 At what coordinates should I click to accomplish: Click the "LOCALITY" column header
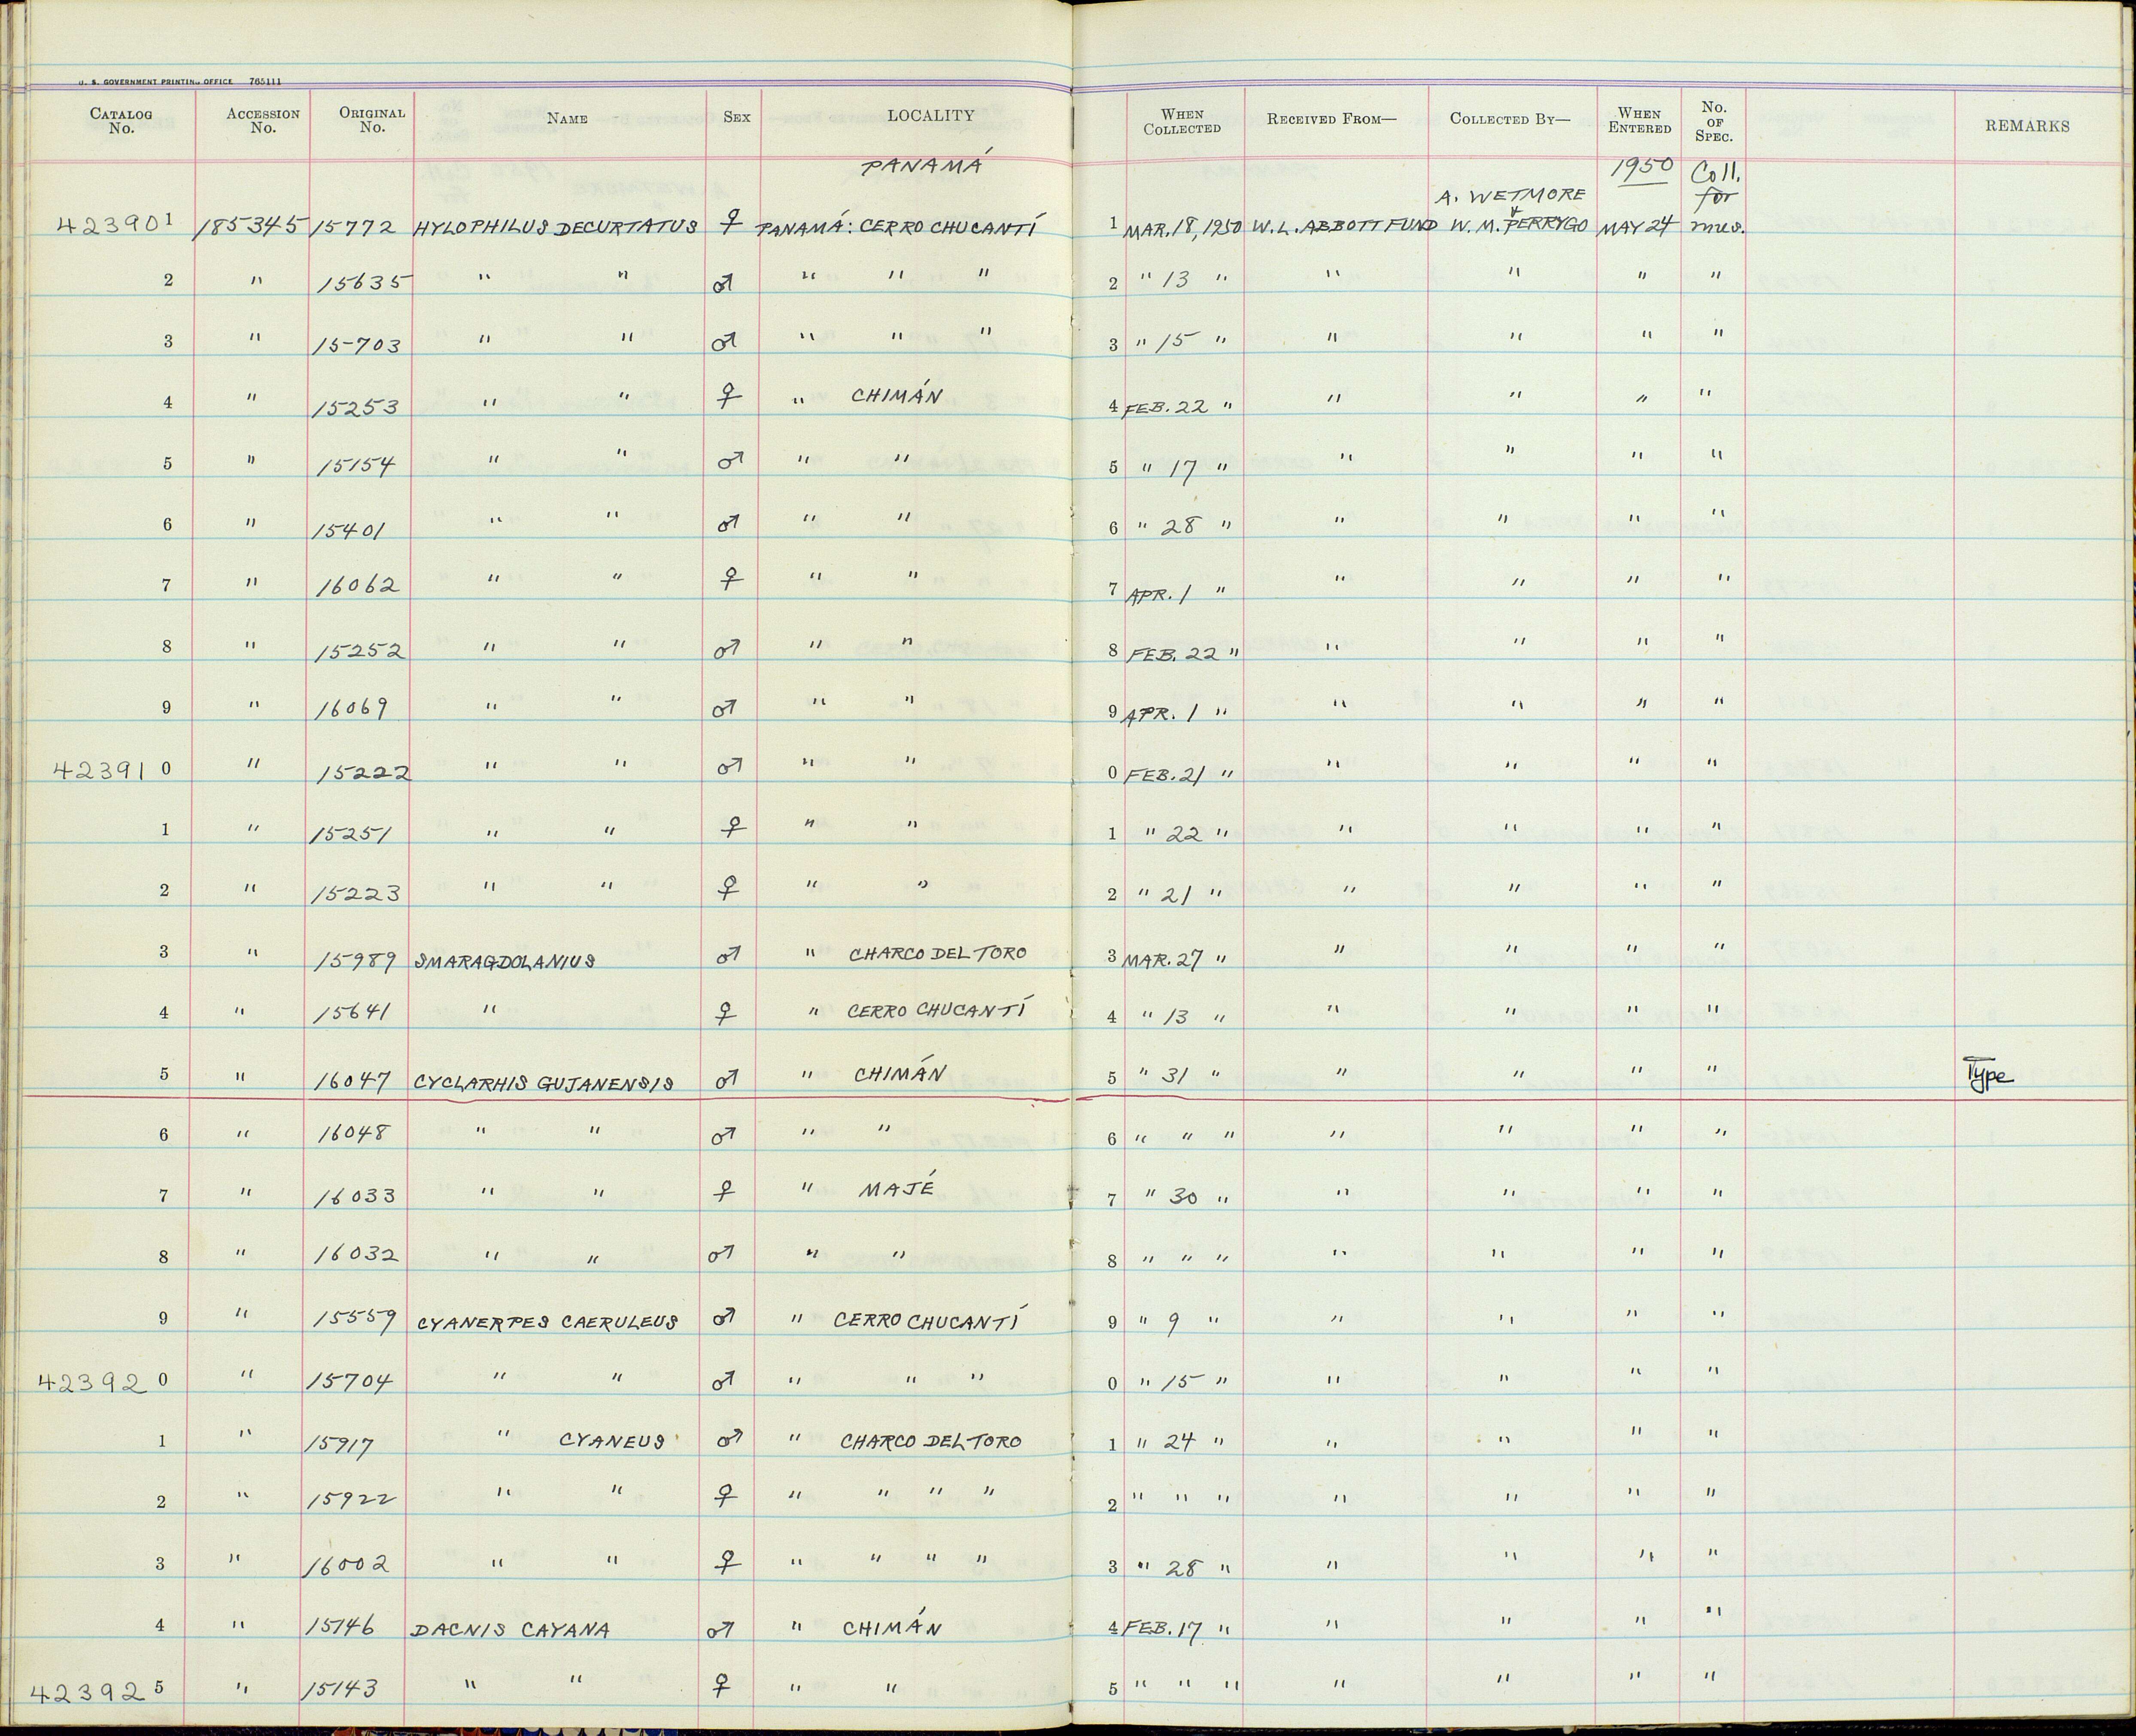pos(930,116)
